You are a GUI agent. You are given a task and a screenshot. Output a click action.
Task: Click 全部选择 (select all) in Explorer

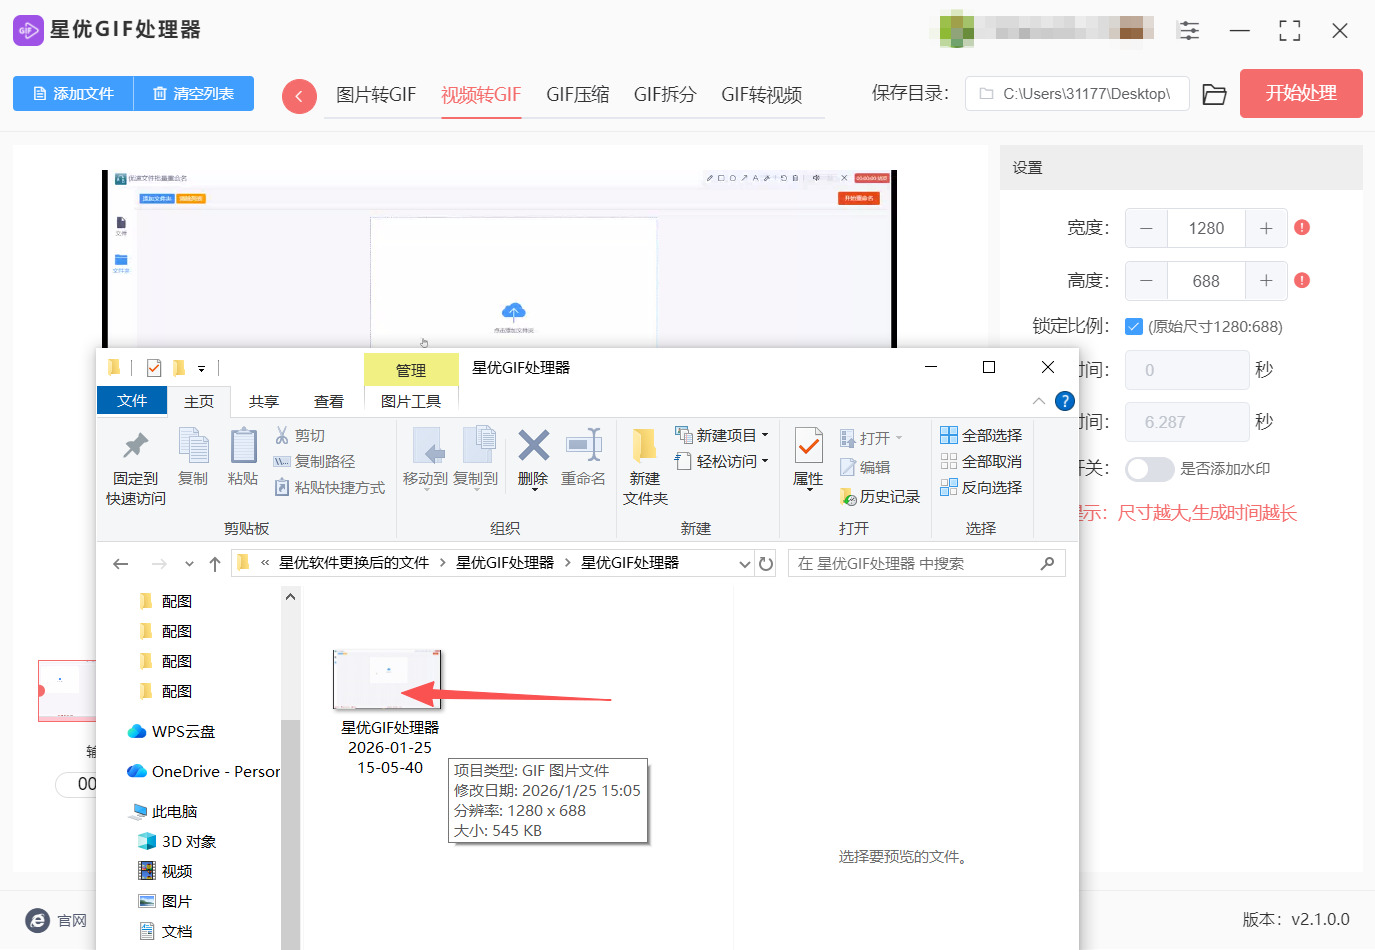point(981,436)
